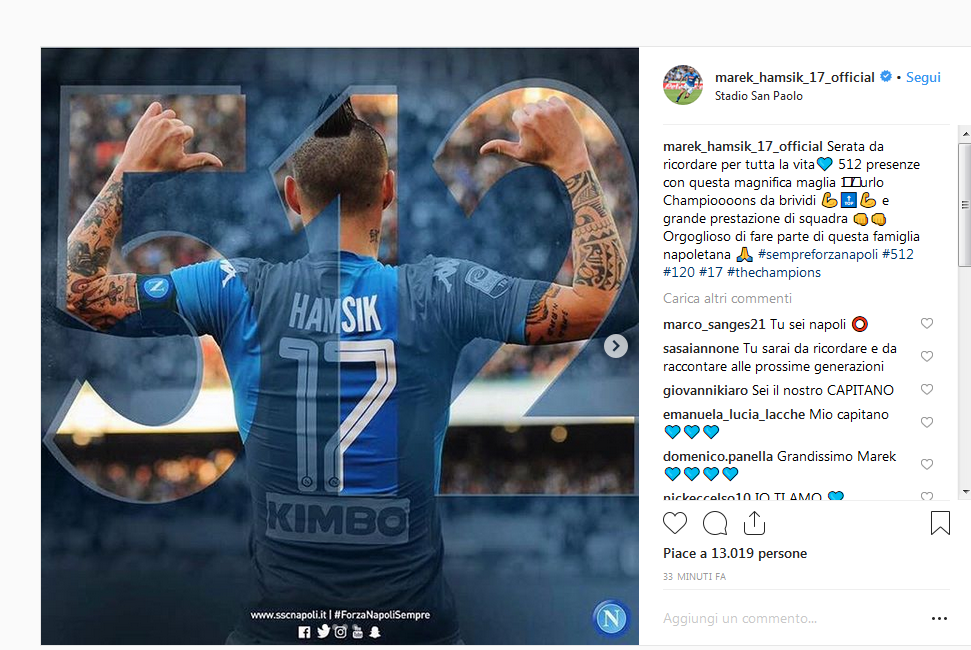Open the comment speech bubble icon

[x=715, y=523]
